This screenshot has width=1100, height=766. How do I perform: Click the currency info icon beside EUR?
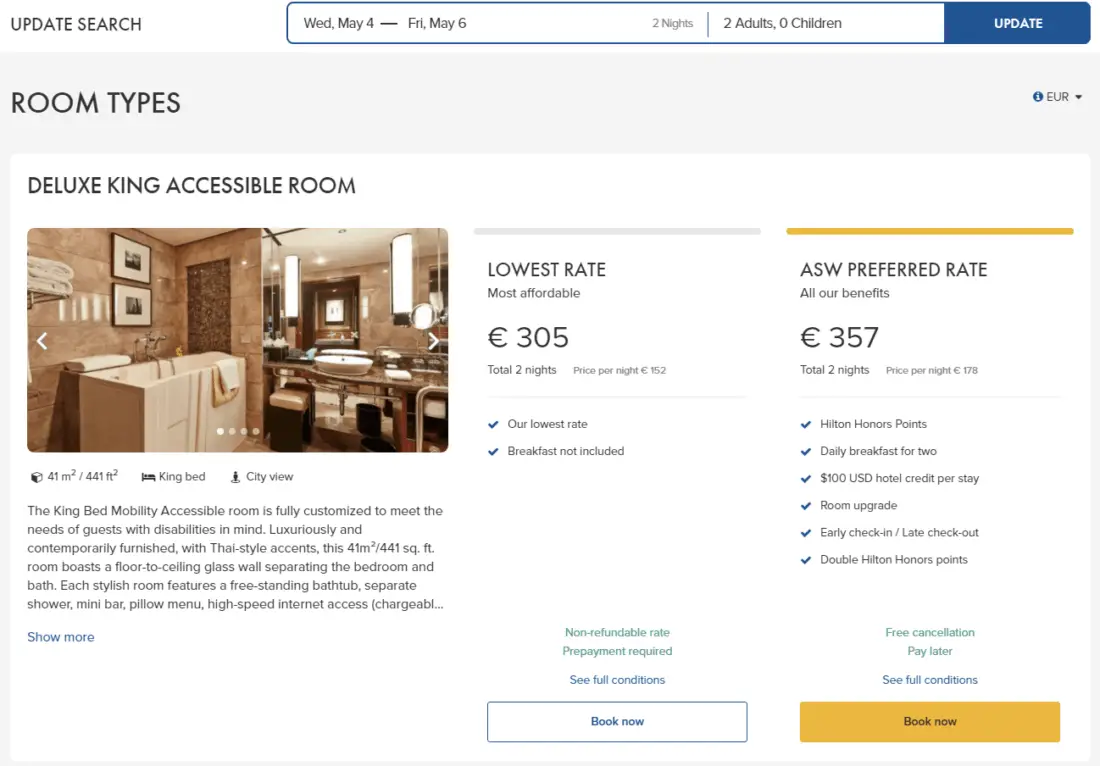pyautogui.click(x=1038, y=97)
